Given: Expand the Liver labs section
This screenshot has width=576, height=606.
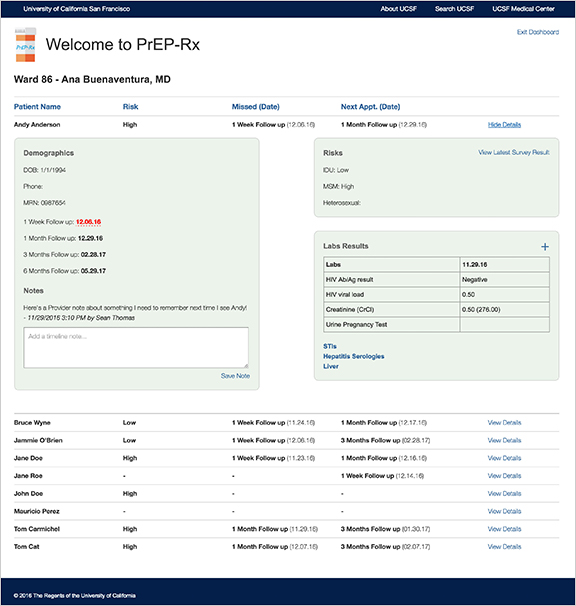Looking at the screenshot, I should coord(331,366).
